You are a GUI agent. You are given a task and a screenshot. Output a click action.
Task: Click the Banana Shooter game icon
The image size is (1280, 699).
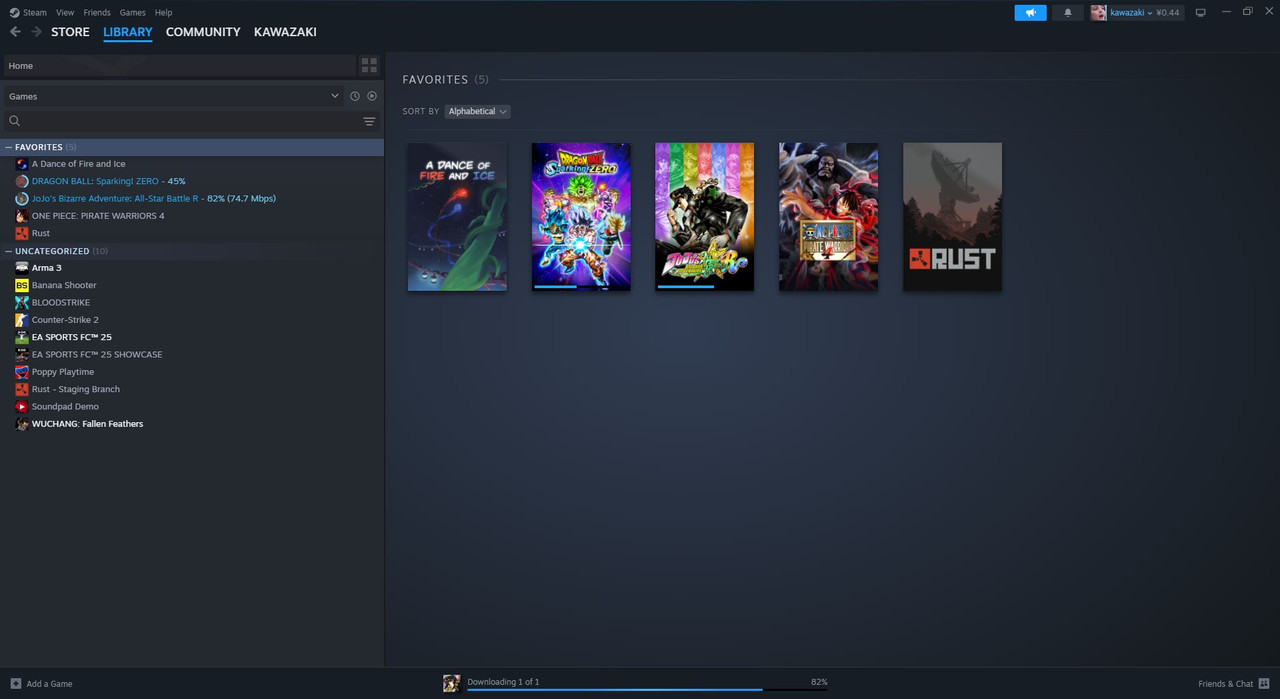[x=22, y=285]
